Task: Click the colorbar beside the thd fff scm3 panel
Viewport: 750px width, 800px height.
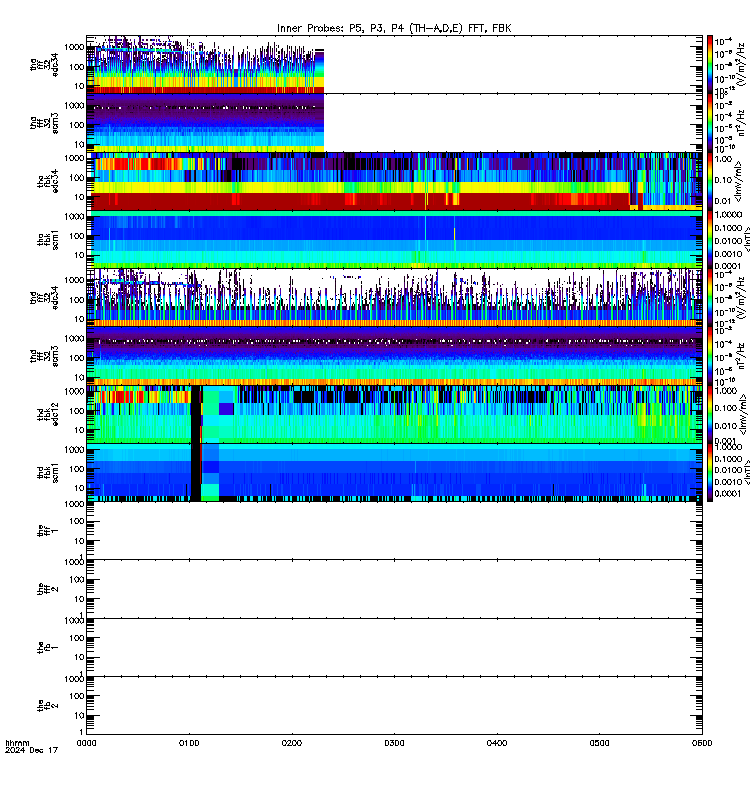Action: click(710, 356)
